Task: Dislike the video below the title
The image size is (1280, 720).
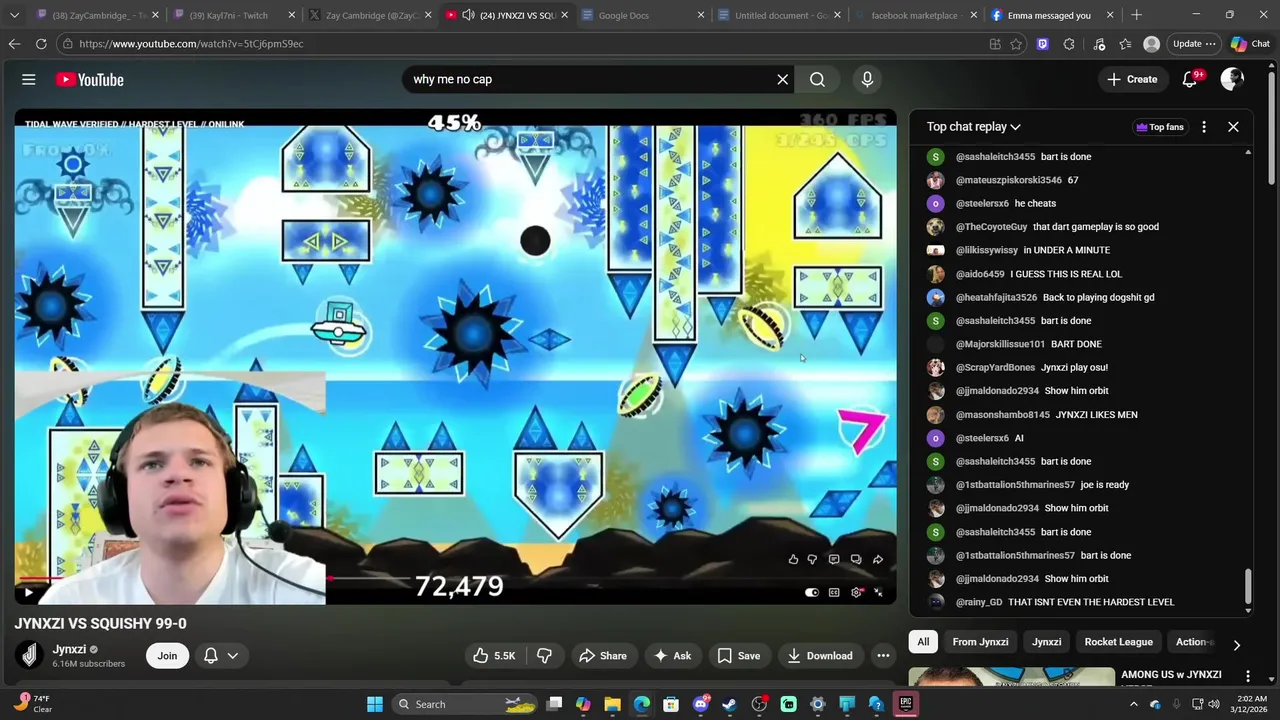Action: (545, 656)
